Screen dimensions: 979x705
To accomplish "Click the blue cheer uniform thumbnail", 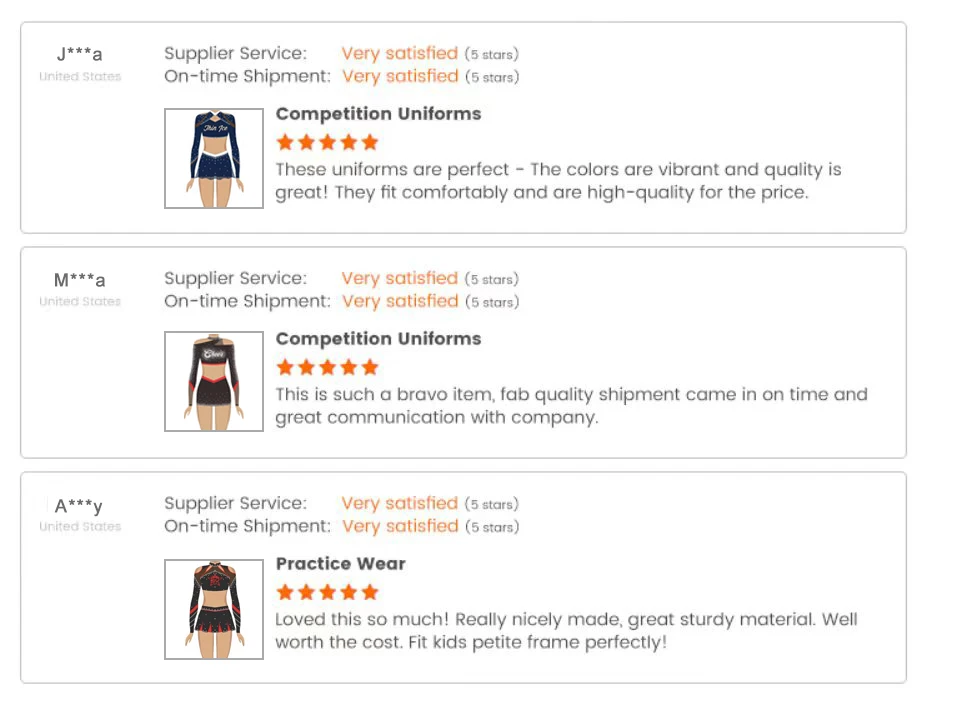I will (214, 158).
